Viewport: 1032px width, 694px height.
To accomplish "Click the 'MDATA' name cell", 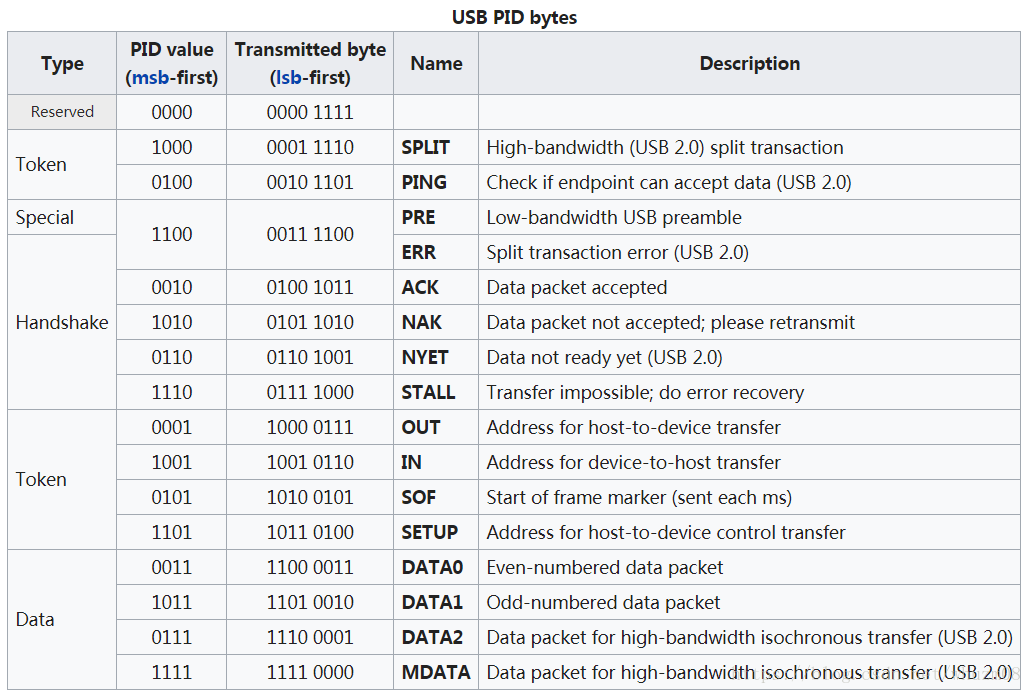I will (436, 672).
